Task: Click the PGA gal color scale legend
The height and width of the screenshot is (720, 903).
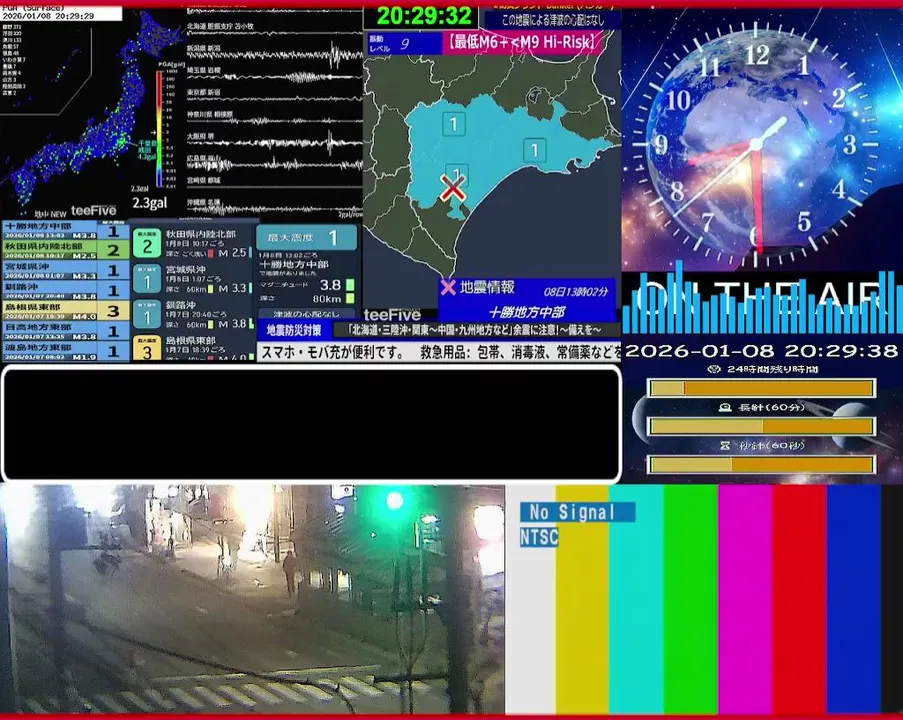Action: [x=160, y=130]
